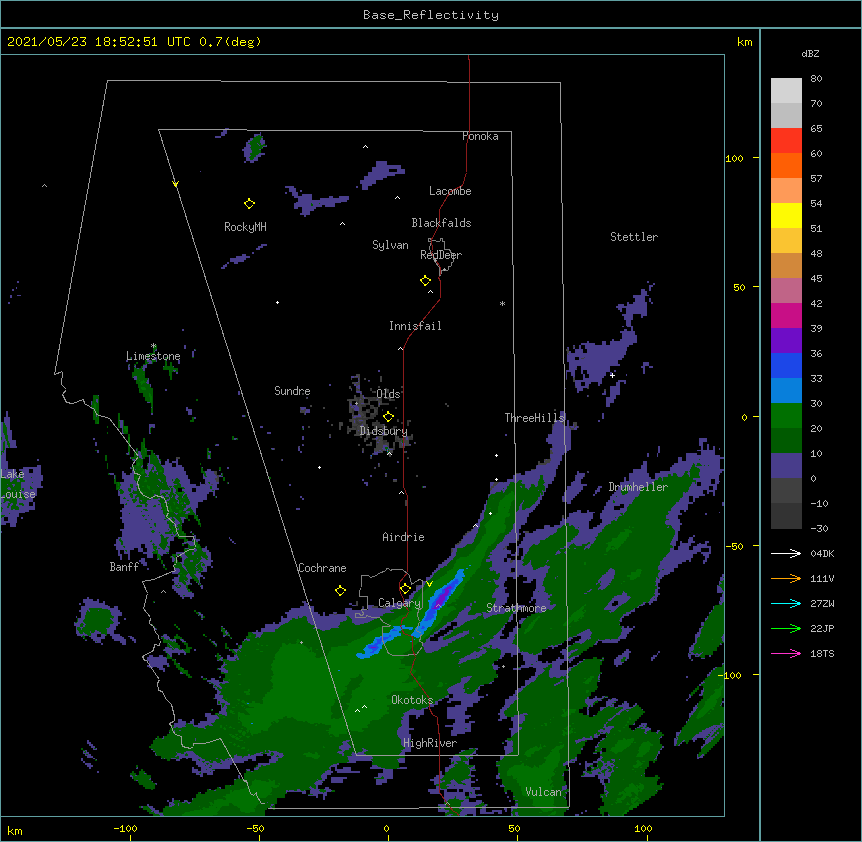Image resolution: width=862 pixels, height=842 pixels.
Task: Click the 0 tick on bottom axis
Action: pos(386,828)
